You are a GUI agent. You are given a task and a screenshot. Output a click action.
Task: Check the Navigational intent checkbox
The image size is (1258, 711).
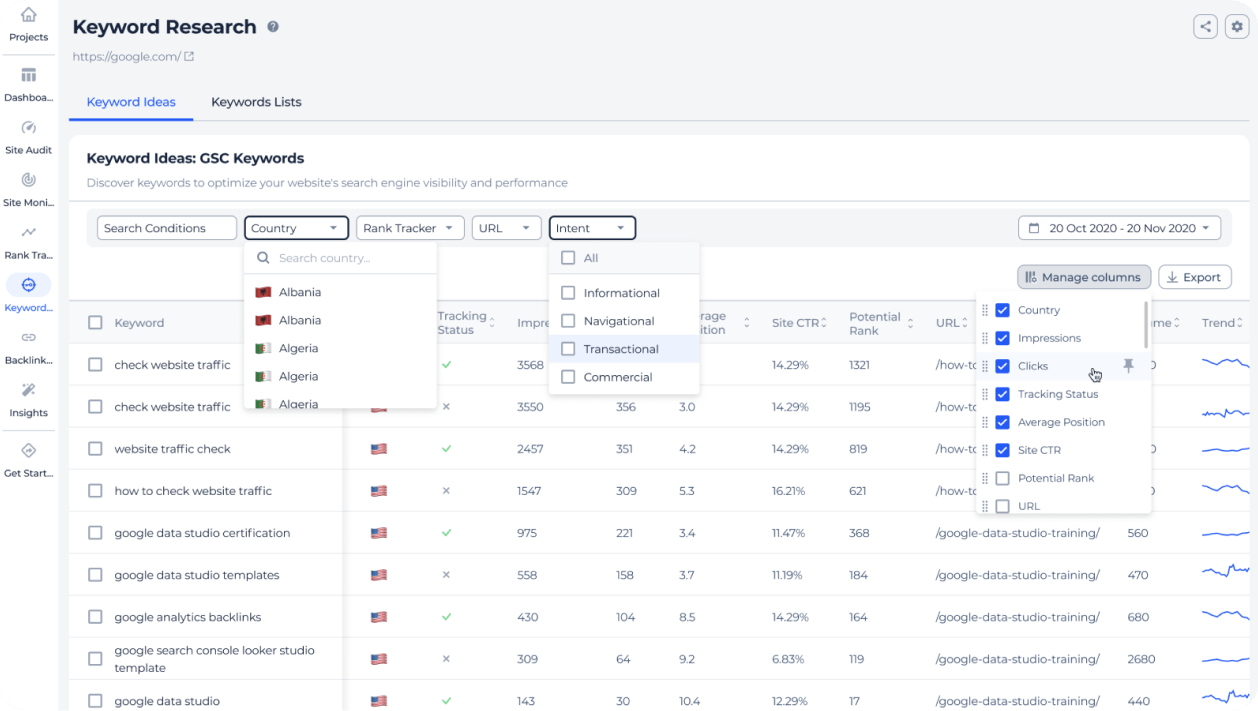click(568, 321)
